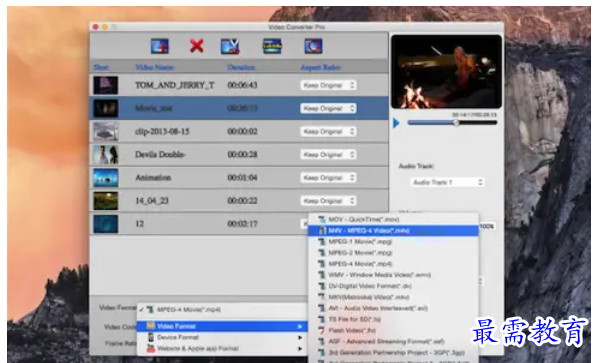Open Aspect Ratio dropdown for 14_04_23
This screenshot has height=363, width=594.
328,201
